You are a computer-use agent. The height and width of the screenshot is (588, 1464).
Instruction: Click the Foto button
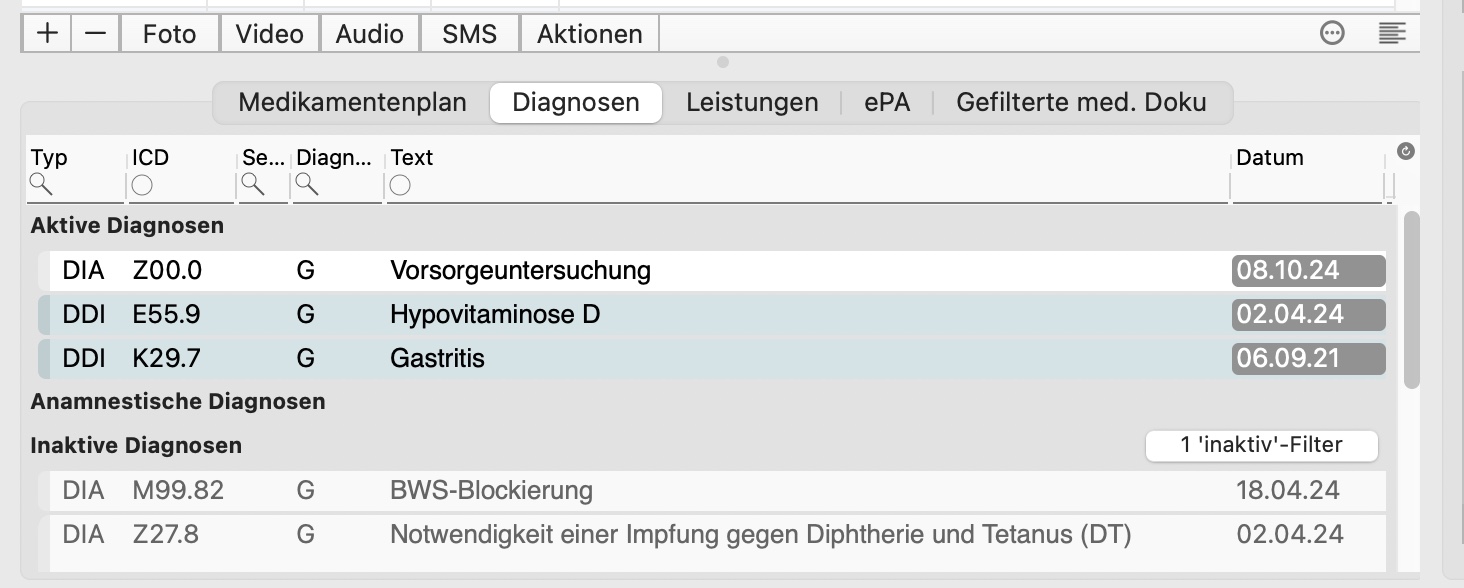tap(169, 33)
